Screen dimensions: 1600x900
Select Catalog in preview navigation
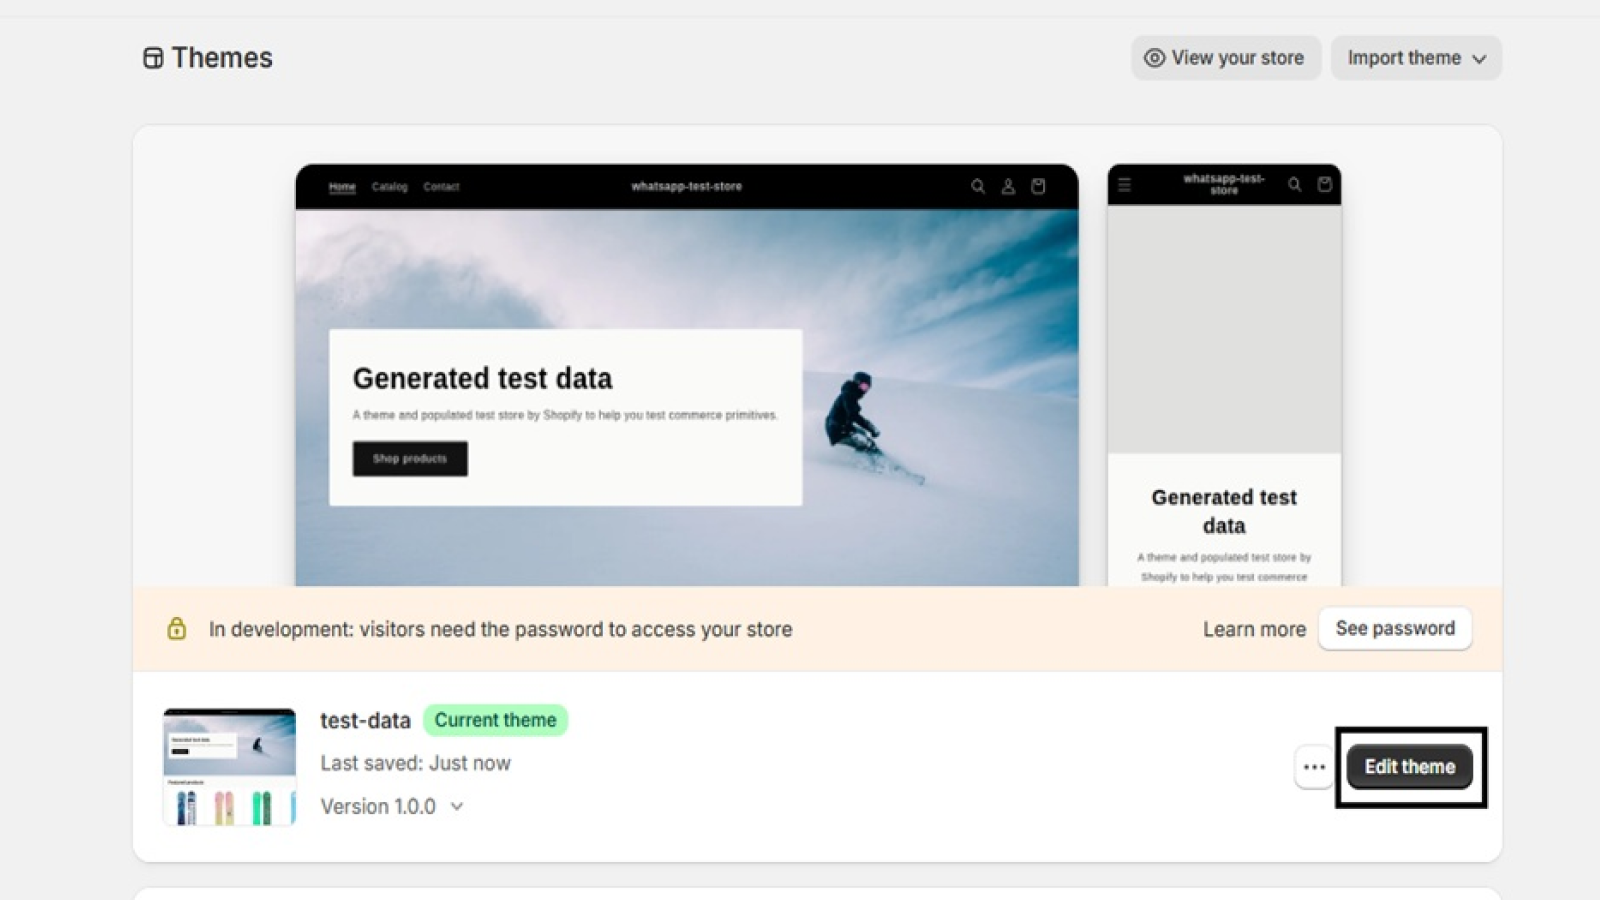[x=390, y=187]
